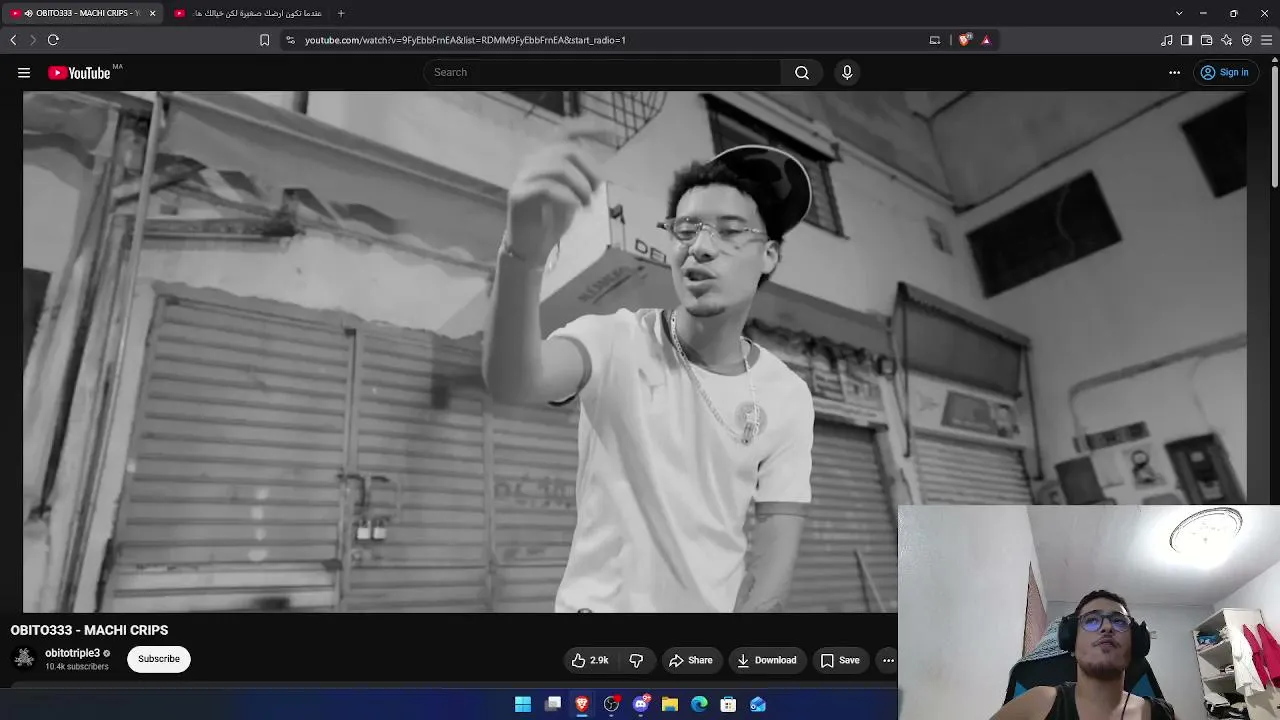Screen dimensions: 1280x720
Task: Start voice search with the microphone
Action: click(847, 72)
